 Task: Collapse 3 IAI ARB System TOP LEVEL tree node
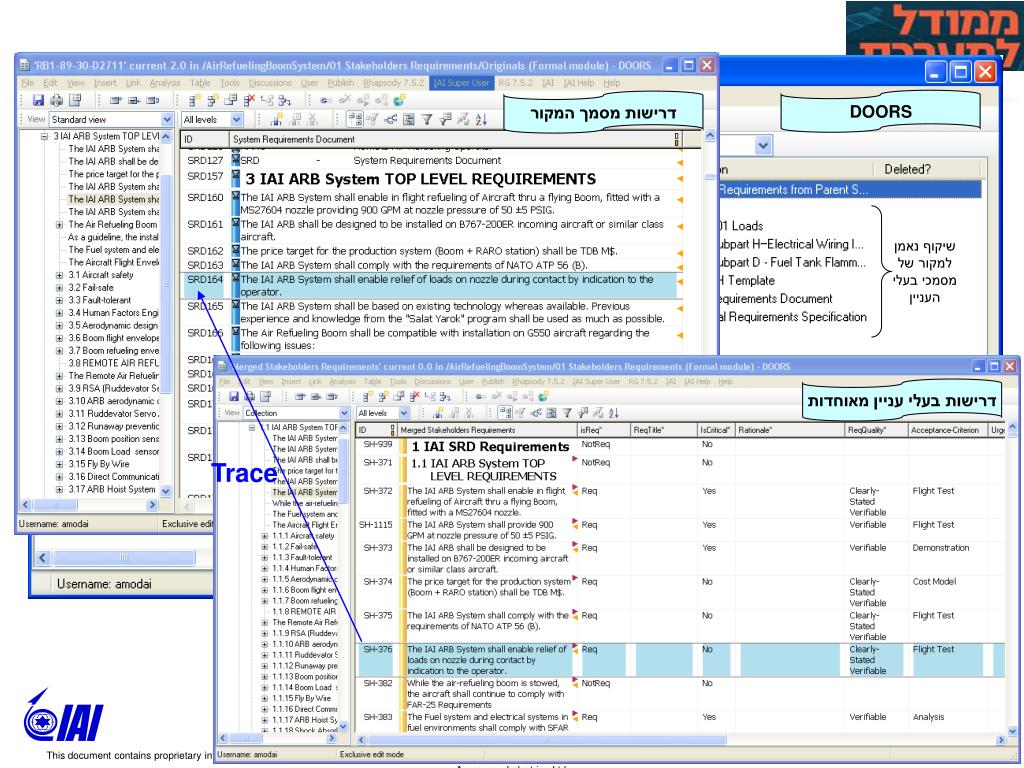click(44, 136)
